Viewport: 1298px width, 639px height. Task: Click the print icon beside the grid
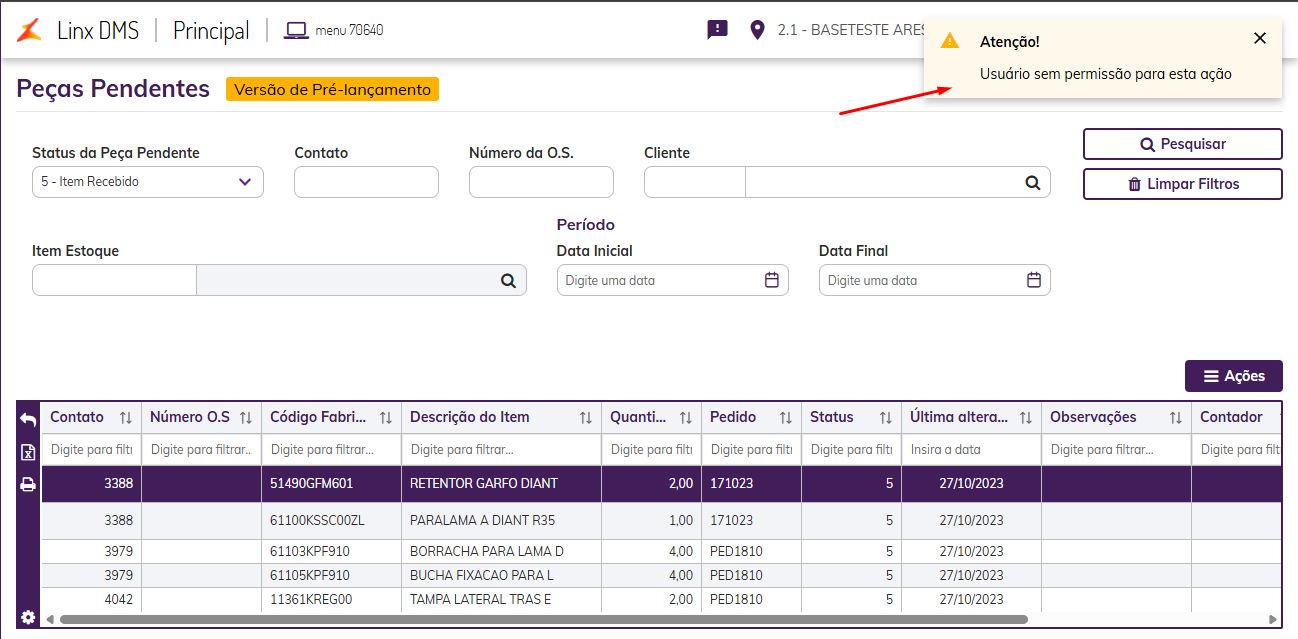[x=28, y=485]
